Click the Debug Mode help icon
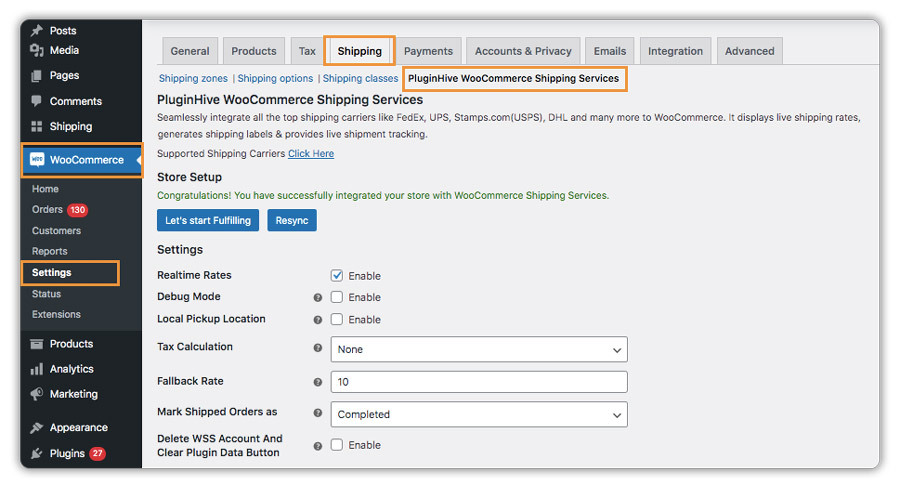The height and width of the screenshot is (485, 900). click(317, 297)
